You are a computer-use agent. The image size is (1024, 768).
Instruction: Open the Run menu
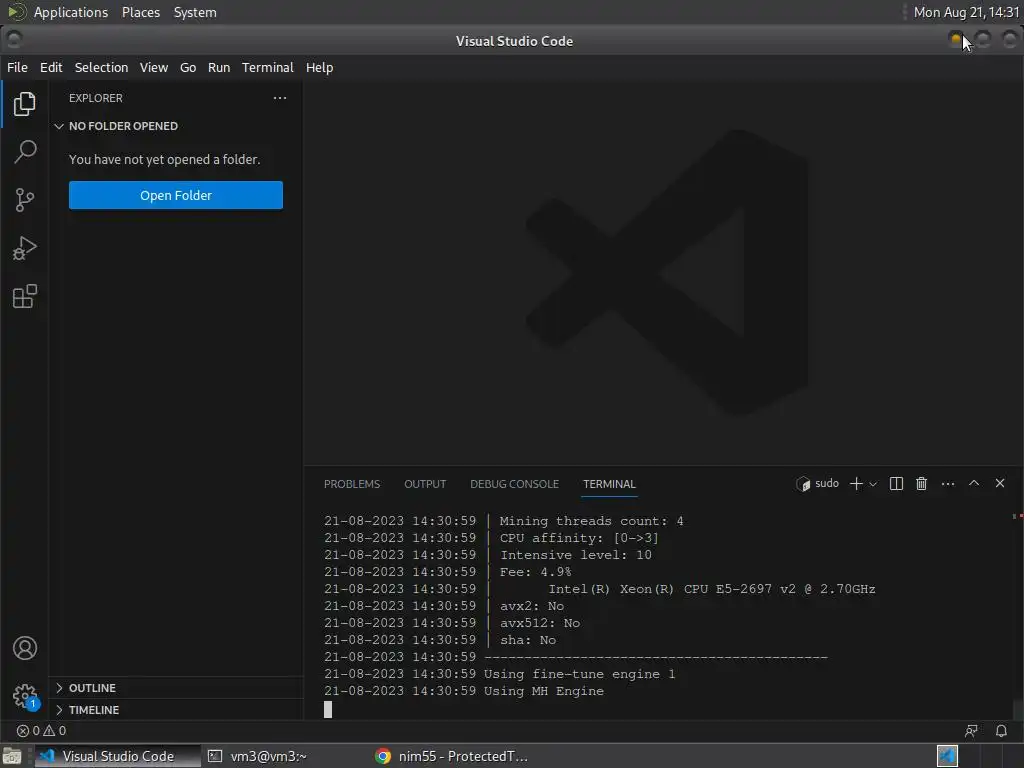pos(219,67)
